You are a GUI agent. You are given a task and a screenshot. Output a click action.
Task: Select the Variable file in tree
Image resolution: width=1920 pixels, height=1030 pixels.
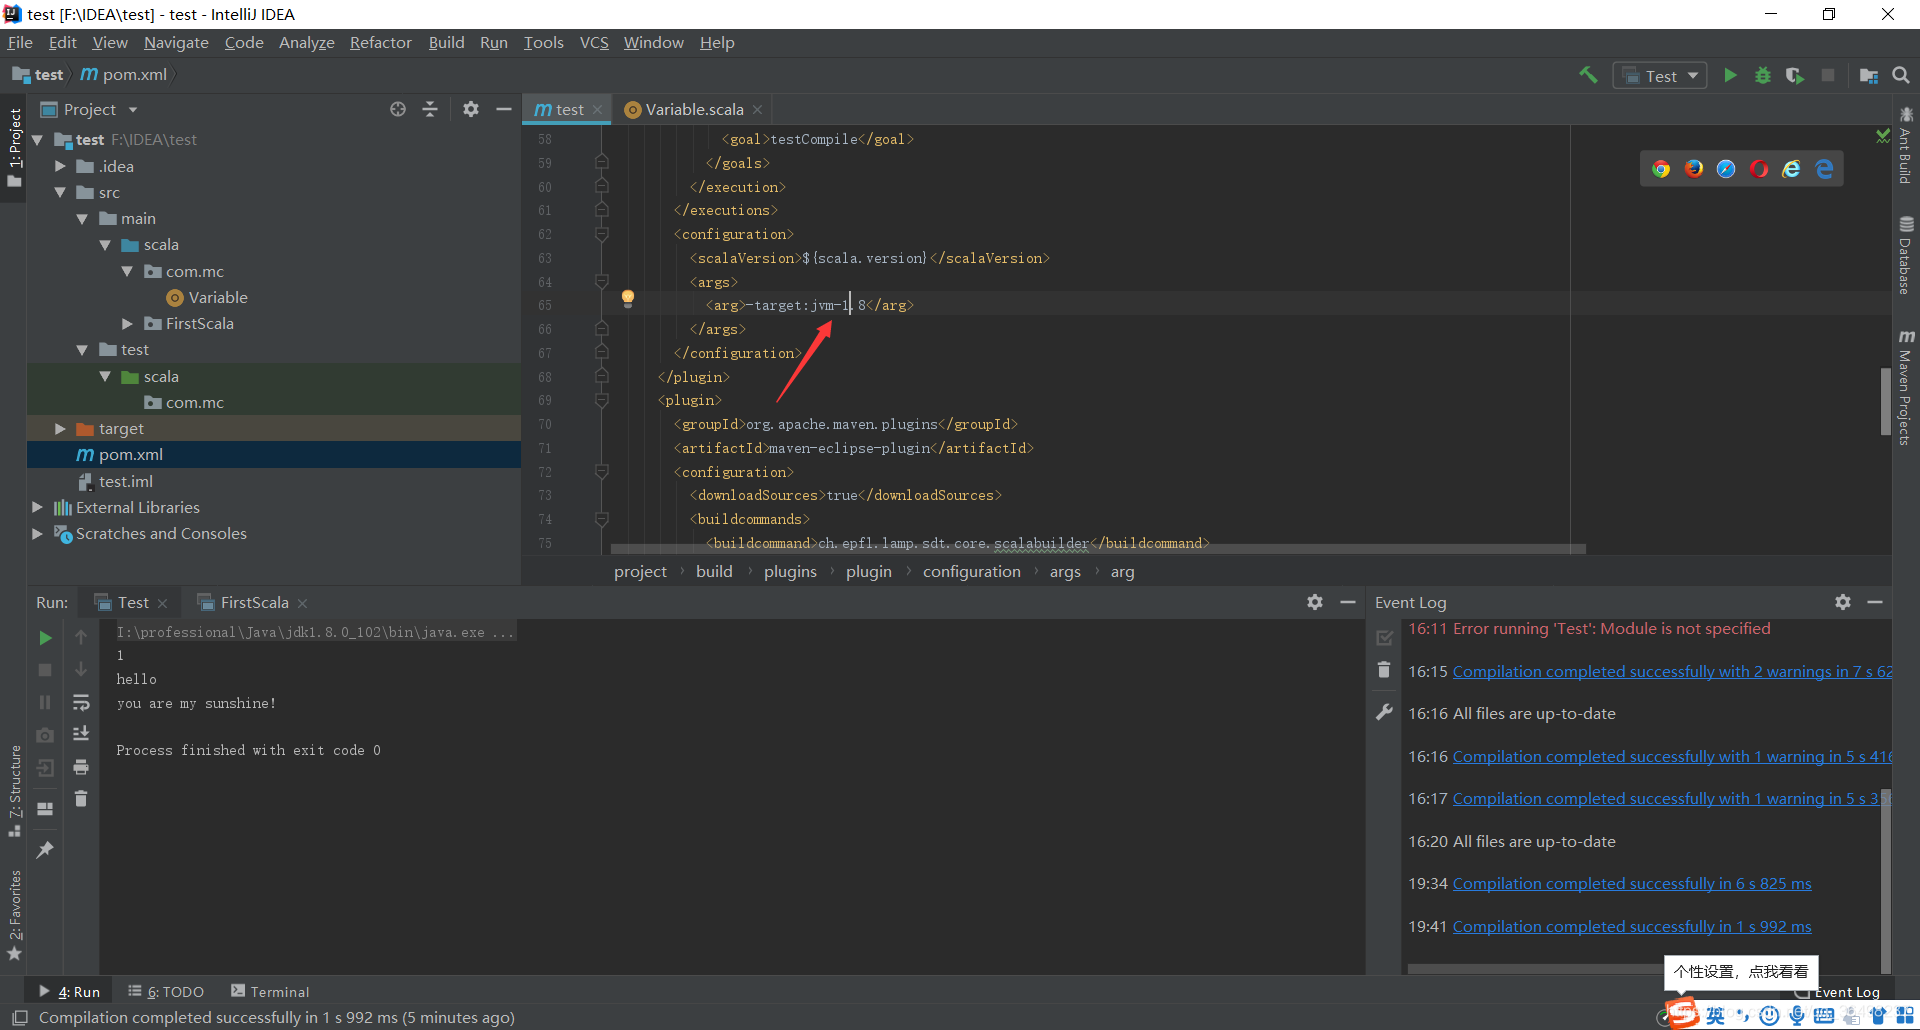tap(217, 297)
